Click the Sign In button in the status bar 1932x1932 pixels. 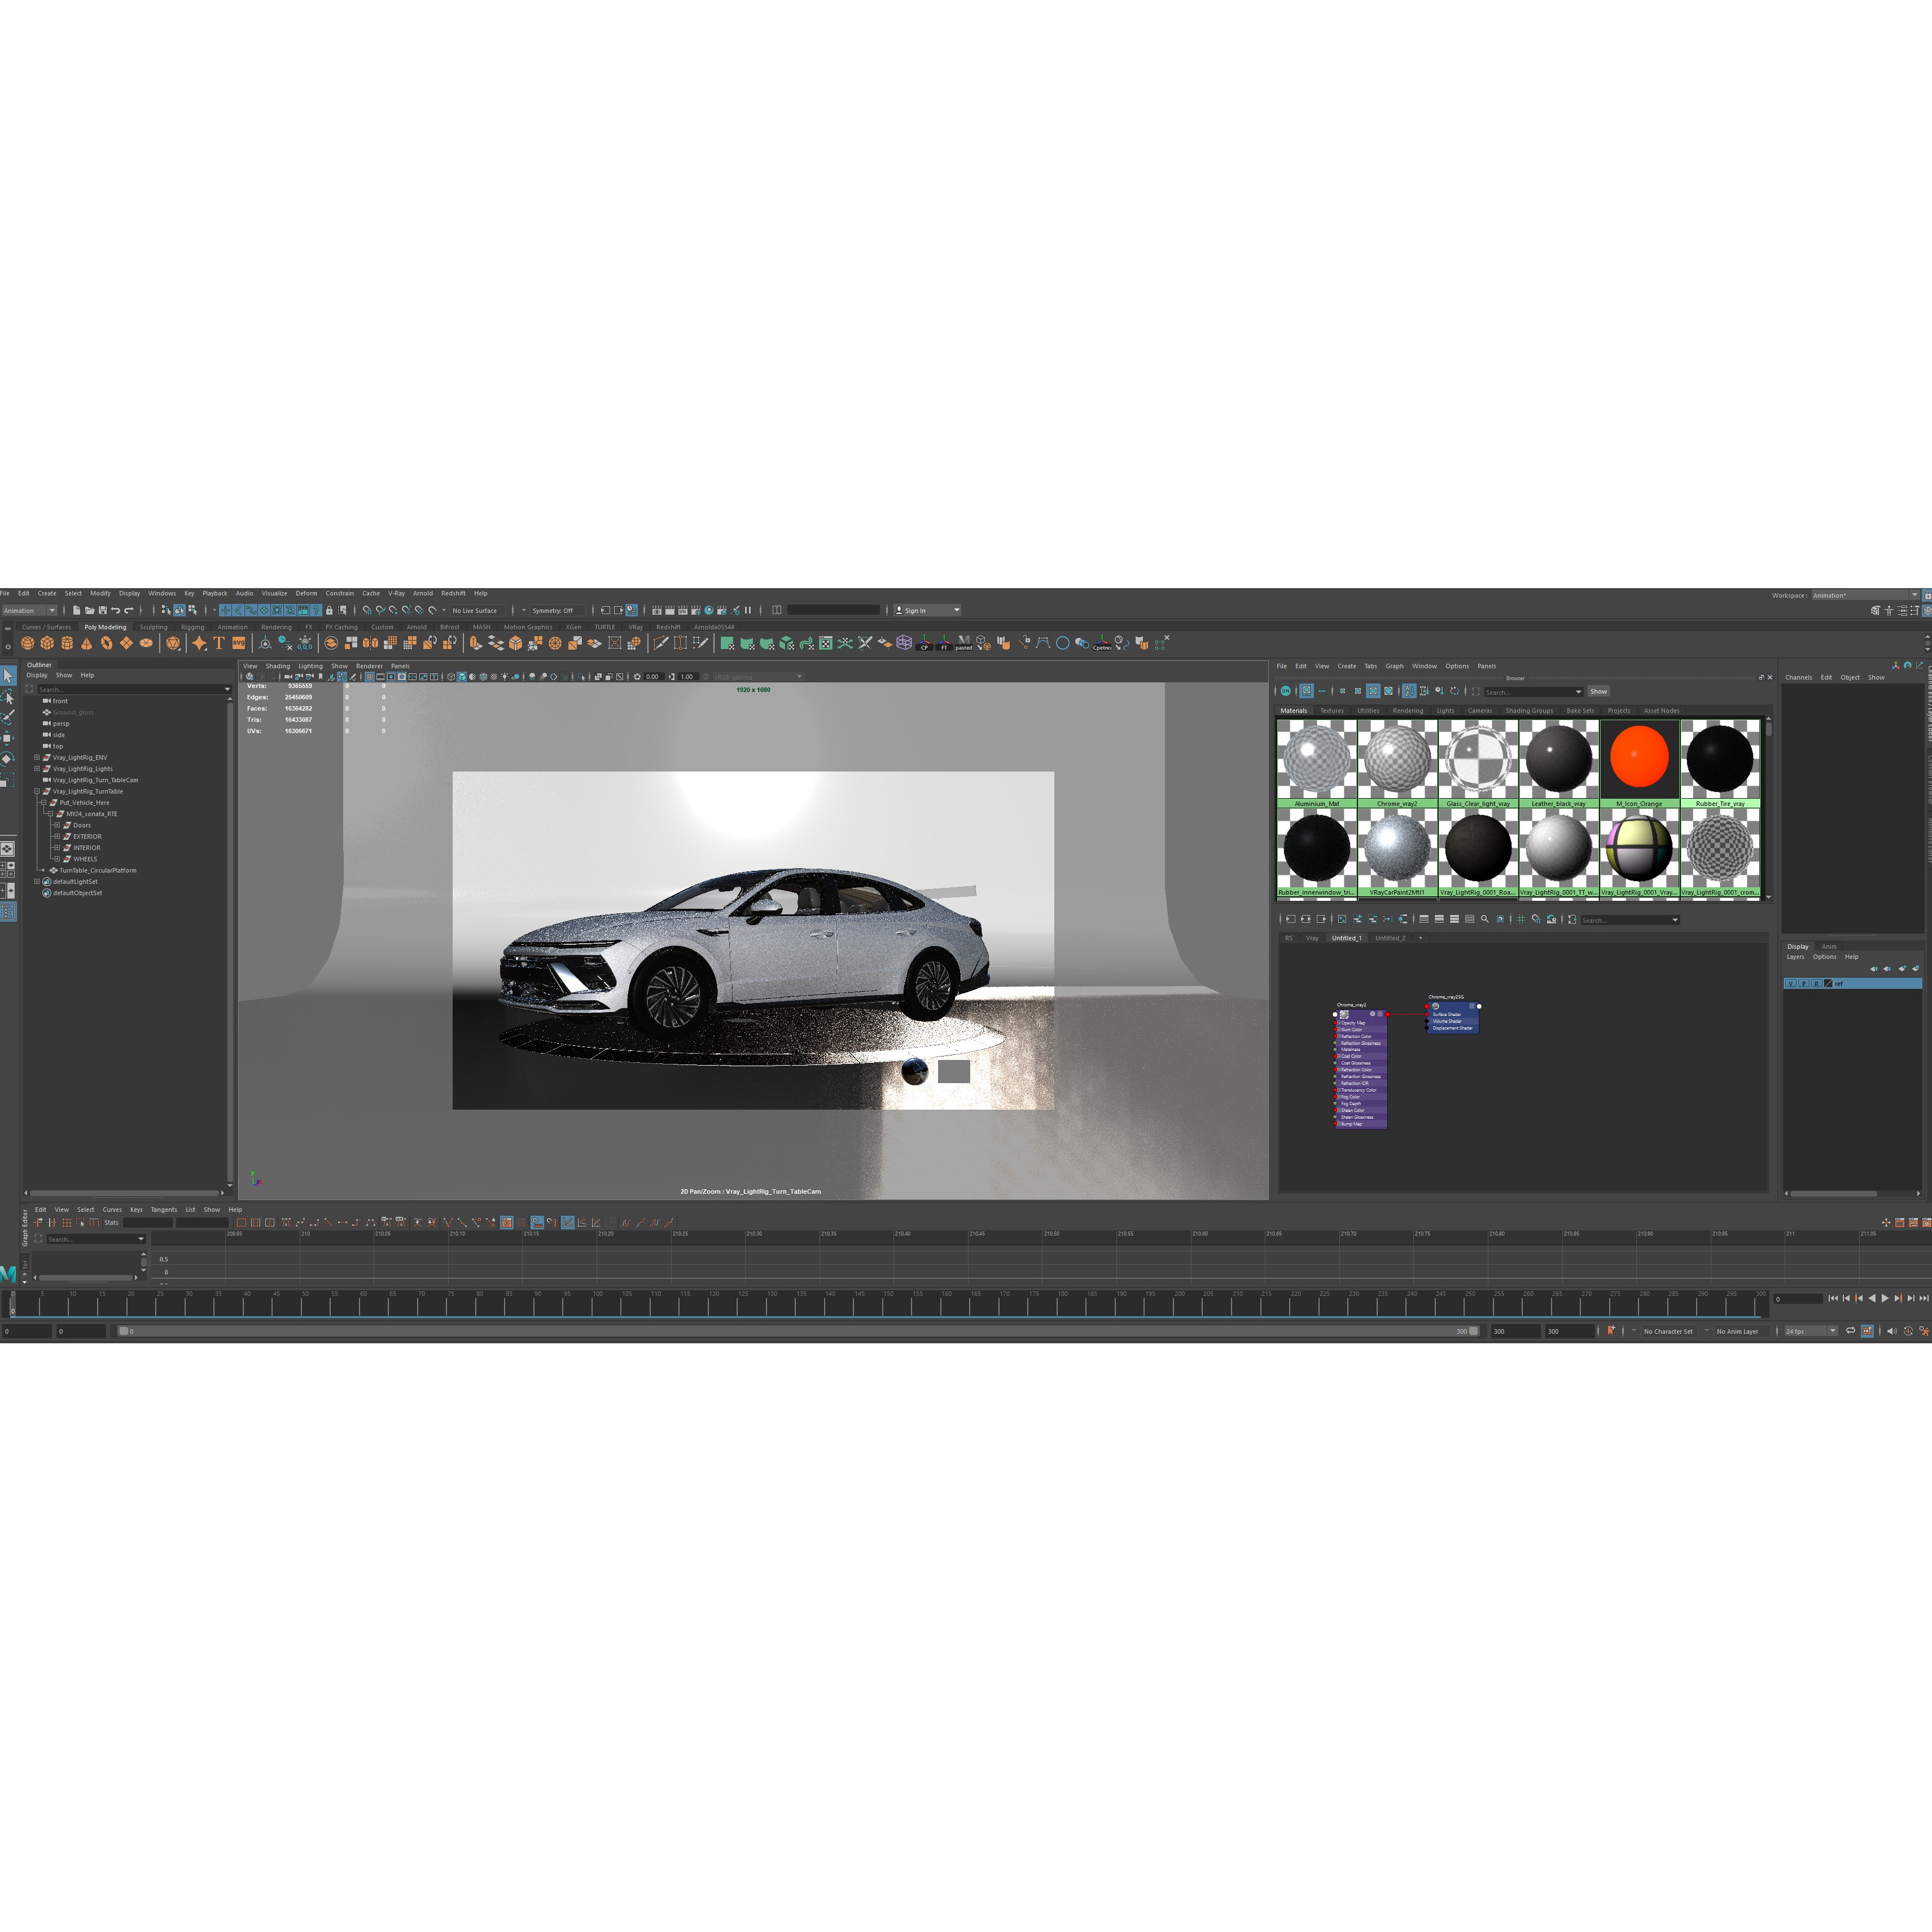tap(915, 610)
